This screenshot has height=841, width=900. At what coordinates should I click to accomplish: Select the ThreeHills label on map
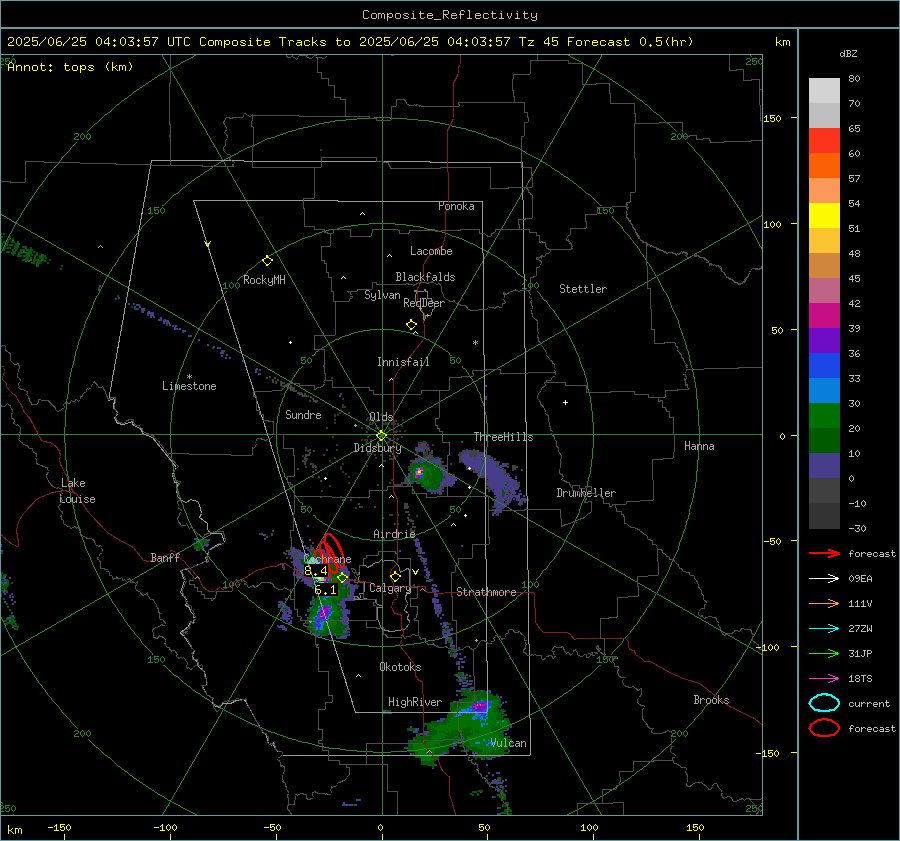pyautogui.click(x=503, y=437)
